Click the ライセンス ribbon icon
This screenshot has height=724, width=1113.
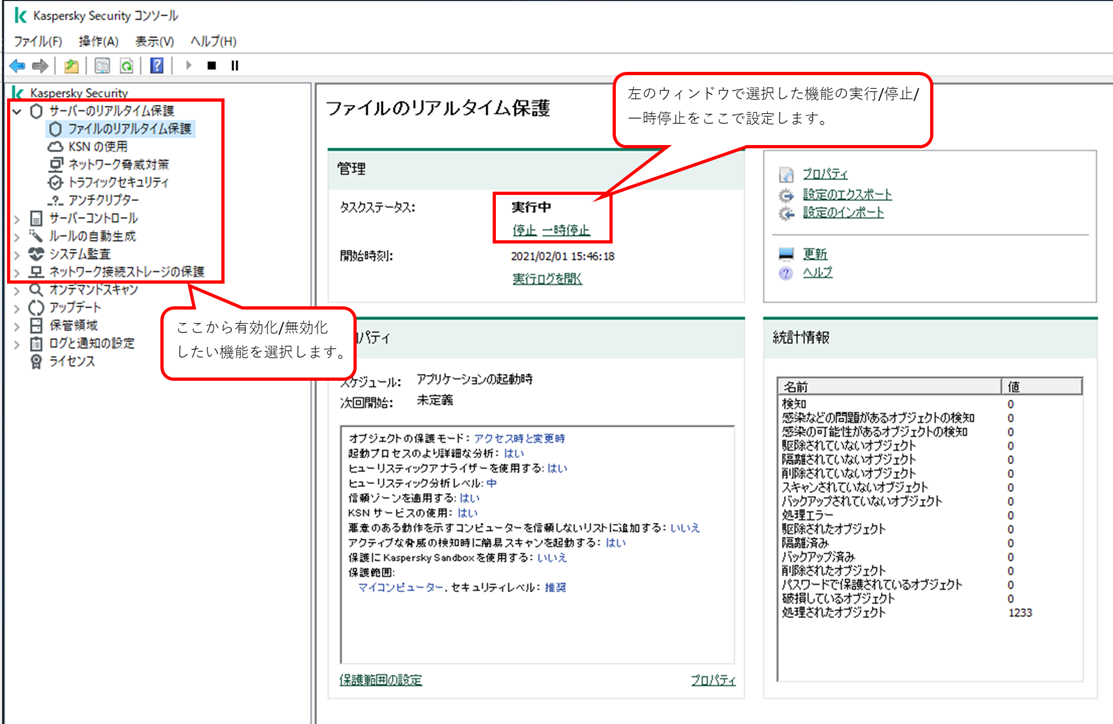tap(36, 361)
